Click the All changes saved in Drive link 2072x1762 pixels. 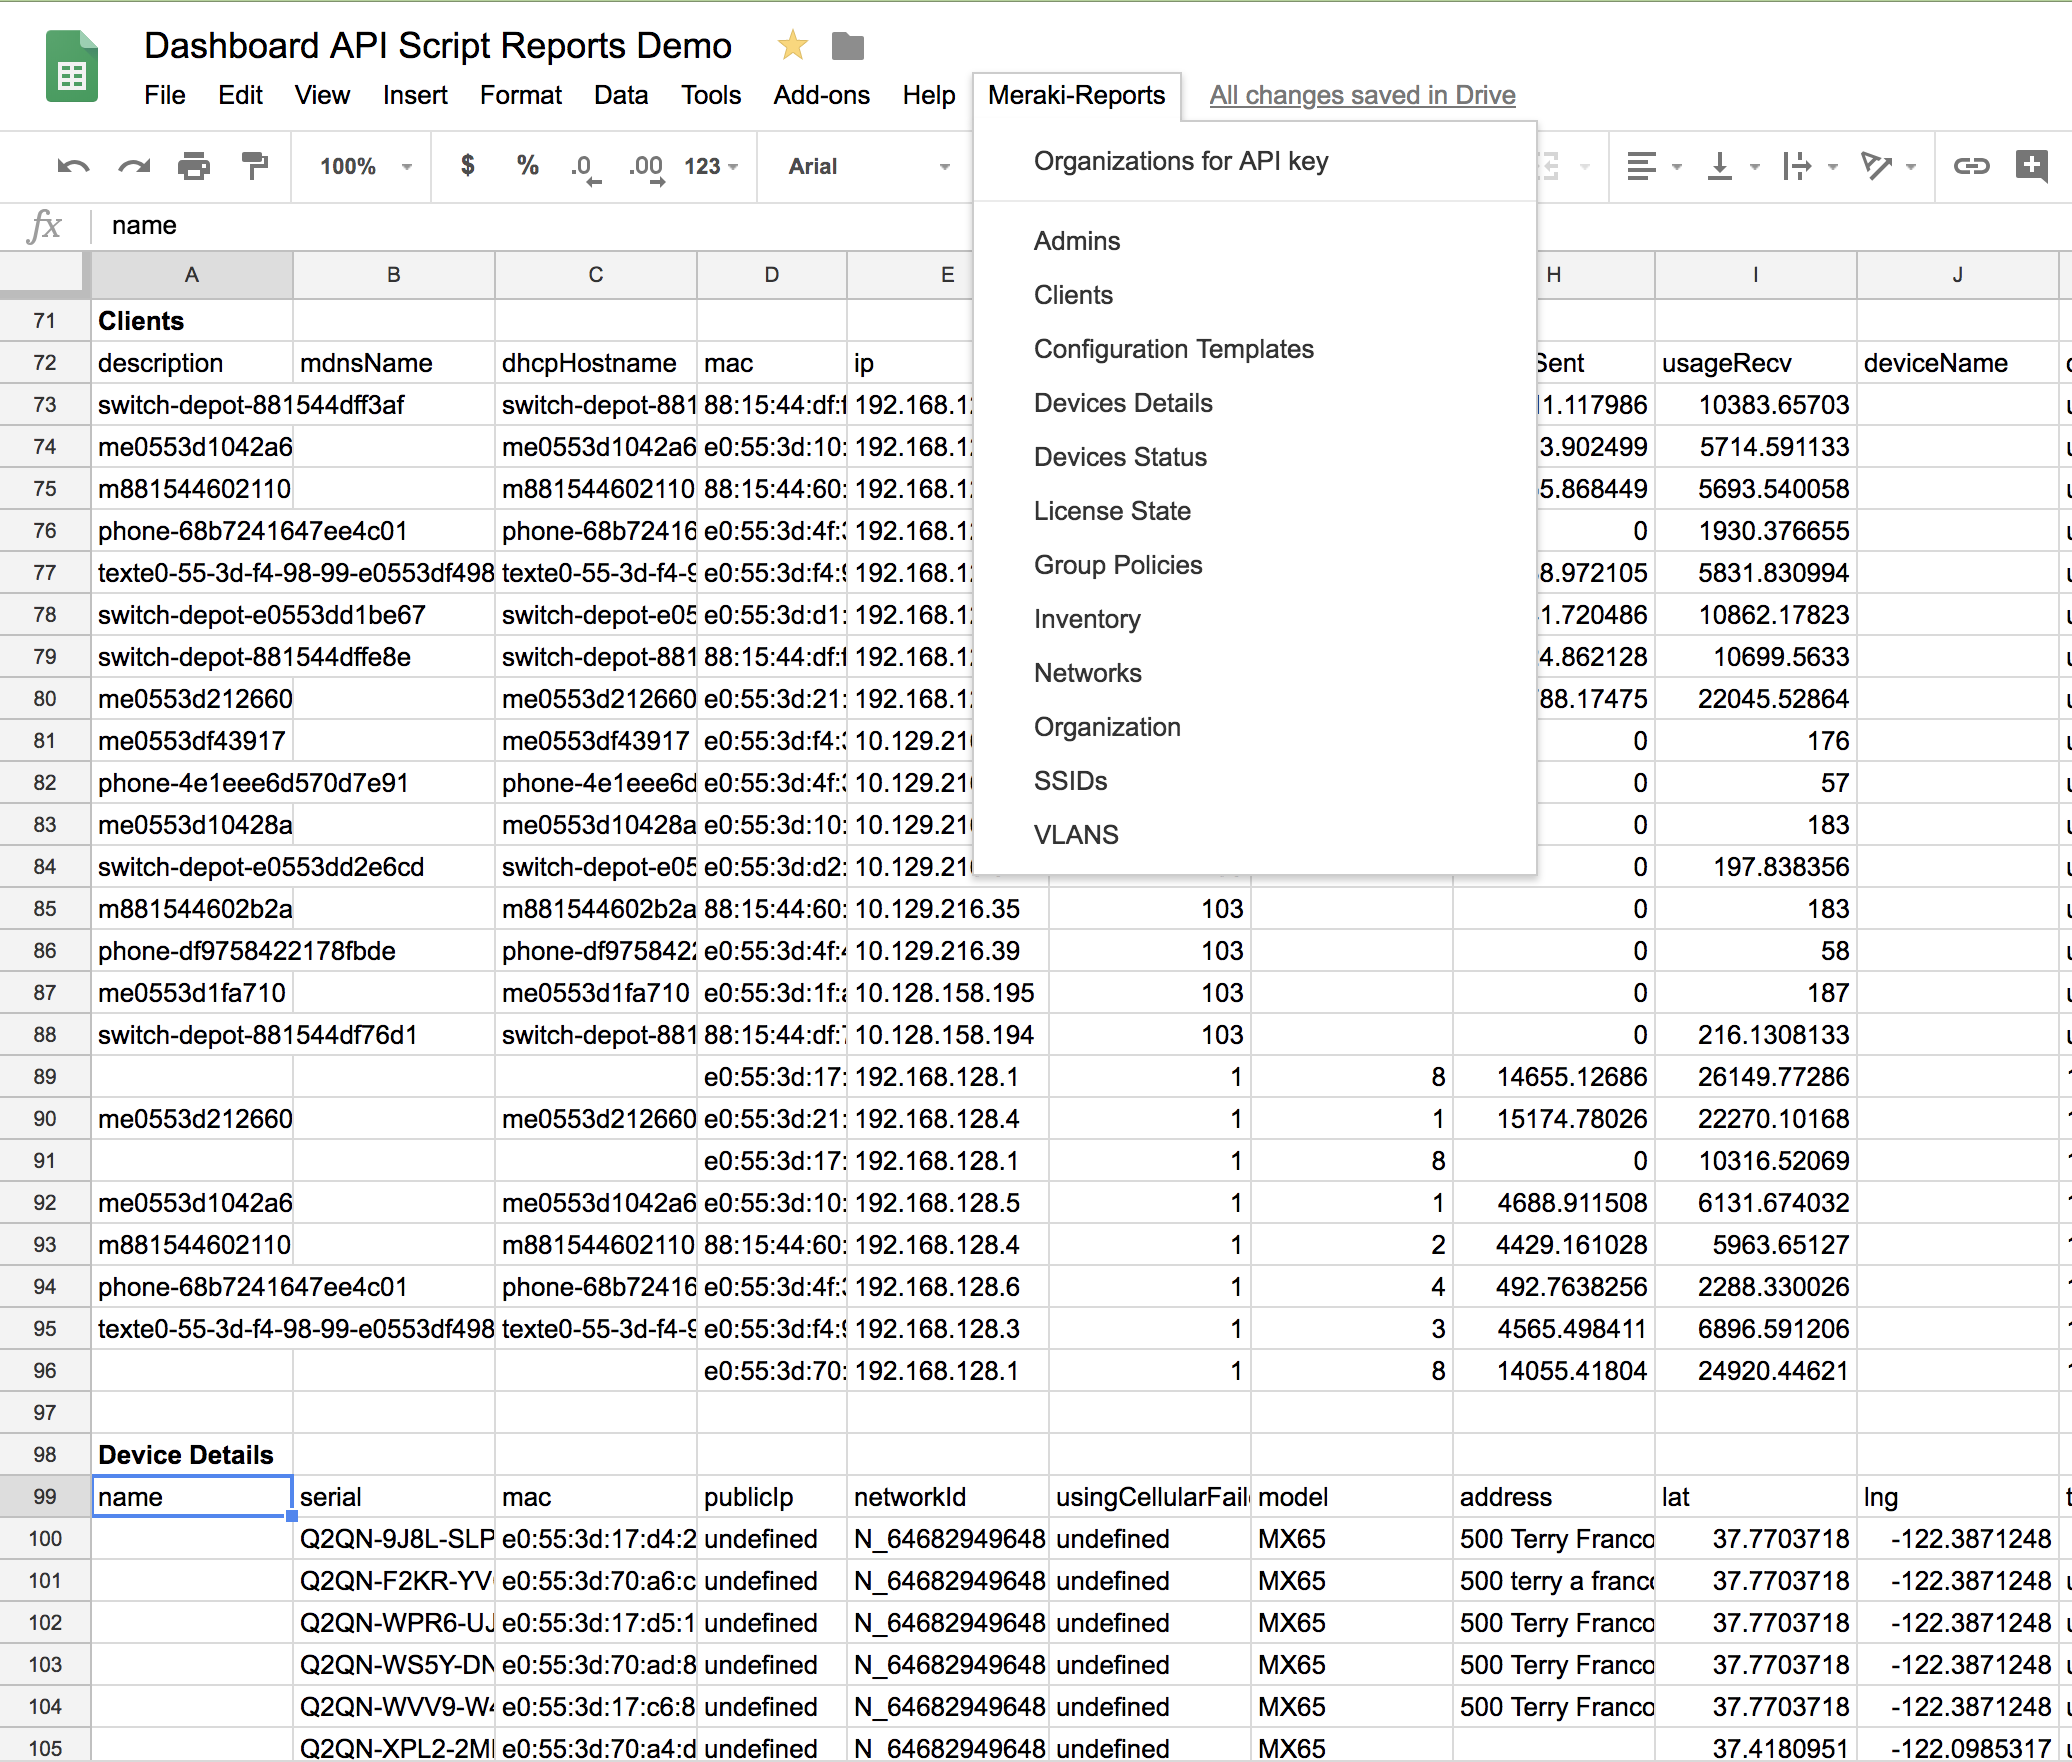(1362, 95)
